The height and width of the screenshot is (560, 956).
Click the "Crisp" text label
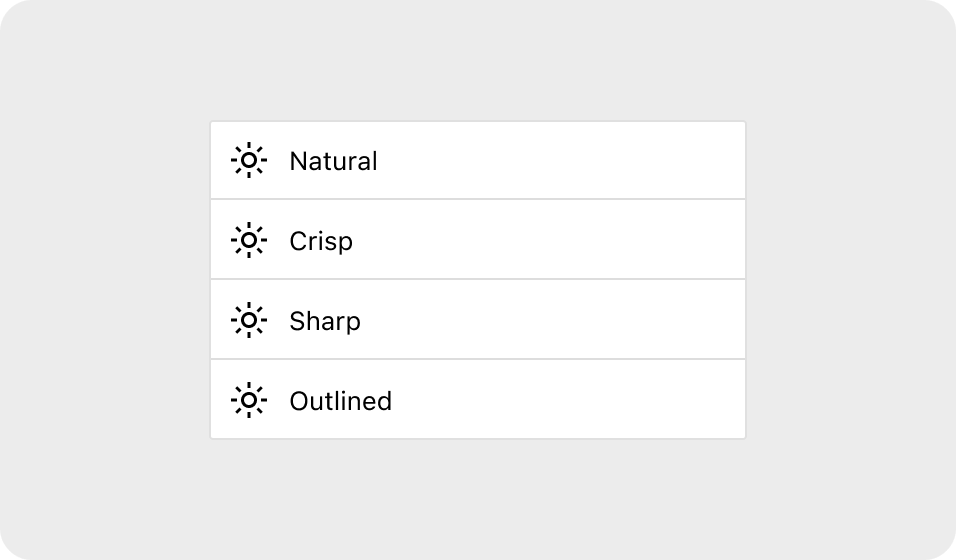pos(321,241)
